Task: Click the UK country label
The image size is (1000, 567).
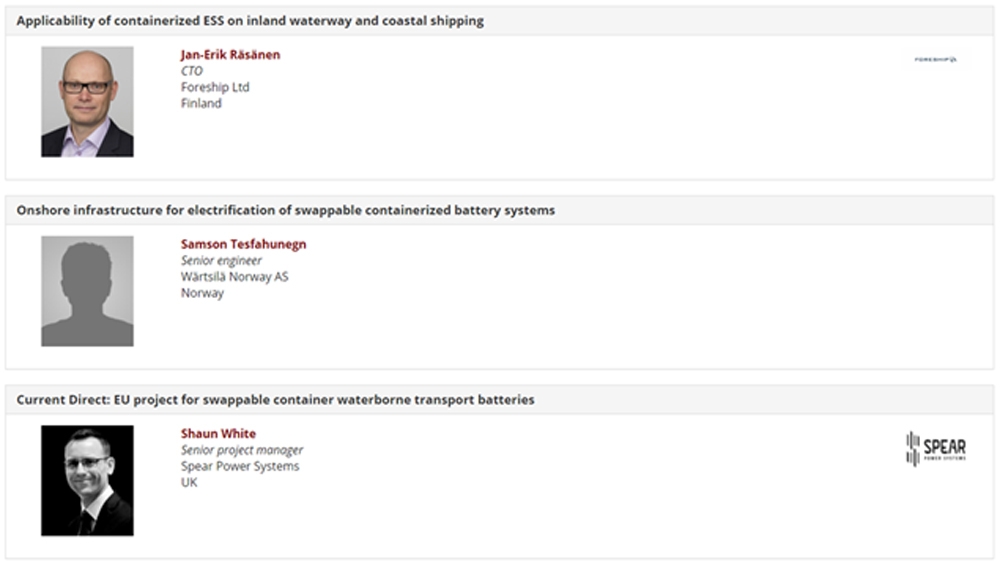Action: coord(189,482)
